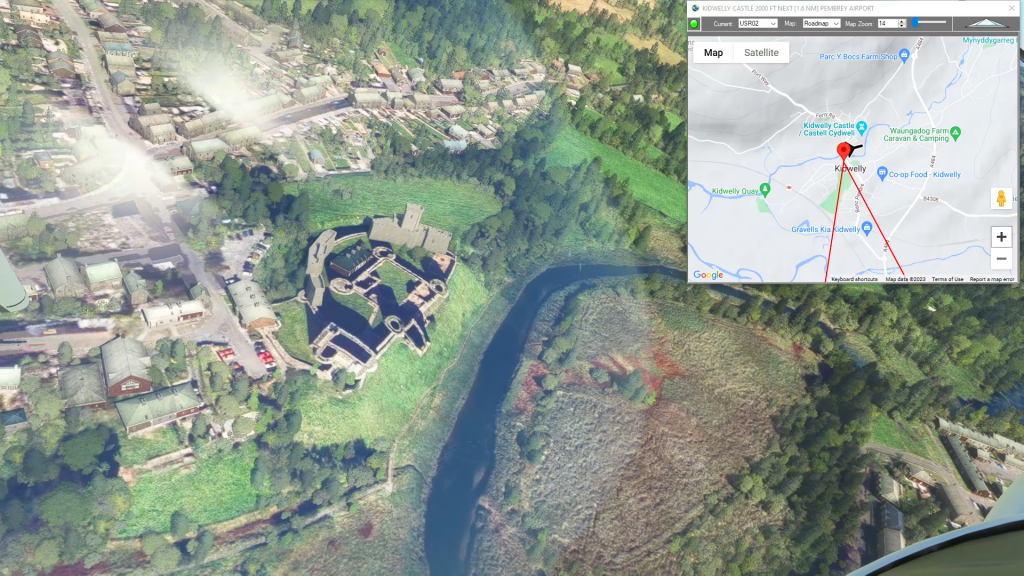Screen dimensions: 1024x576
Task: Click the Parc Y Bocs Farm Shop marker
Action: (904, 56)
